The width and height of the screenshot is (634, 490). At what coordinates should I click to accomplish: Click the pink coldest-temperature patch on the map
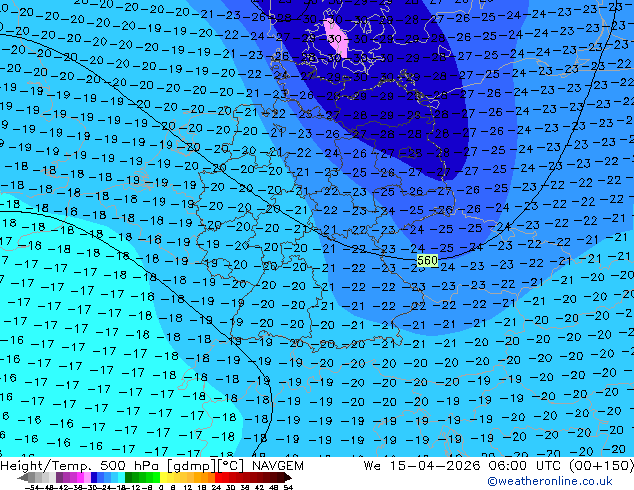pyautogui.click(x=336, y=39)
